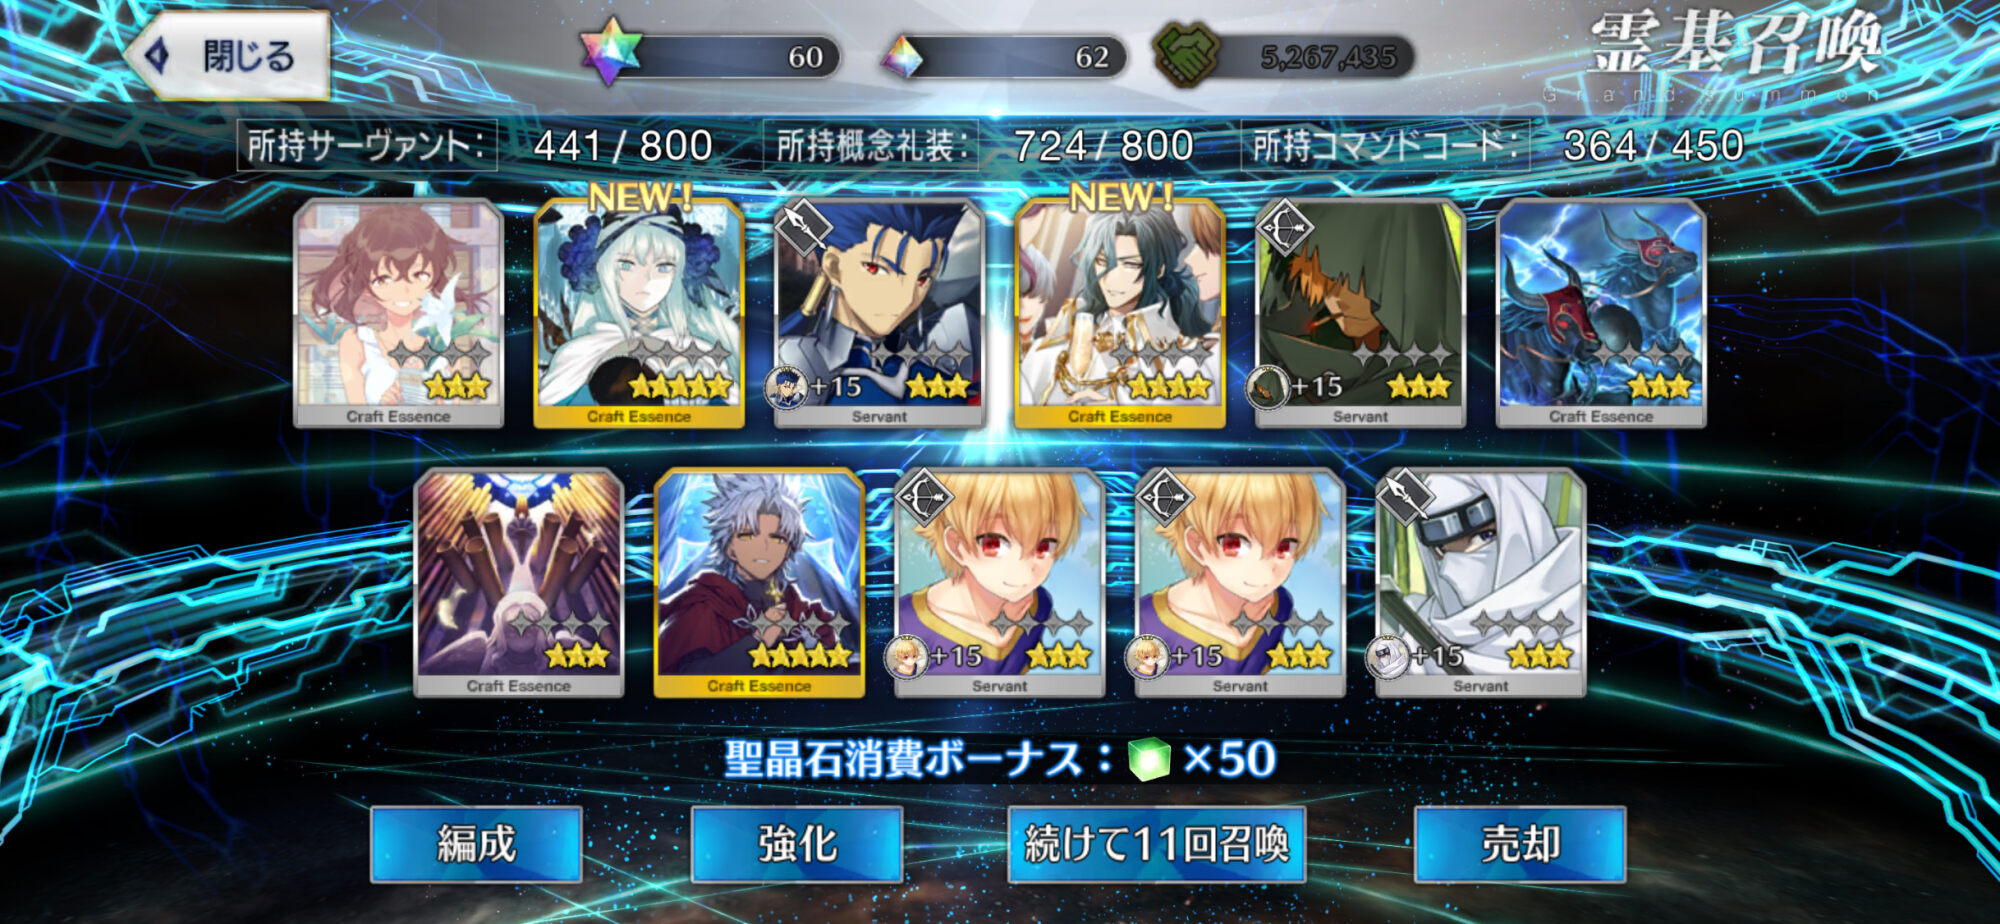Select the NEW four-star Craft Essence with champagne

[x=1120, y=313]
